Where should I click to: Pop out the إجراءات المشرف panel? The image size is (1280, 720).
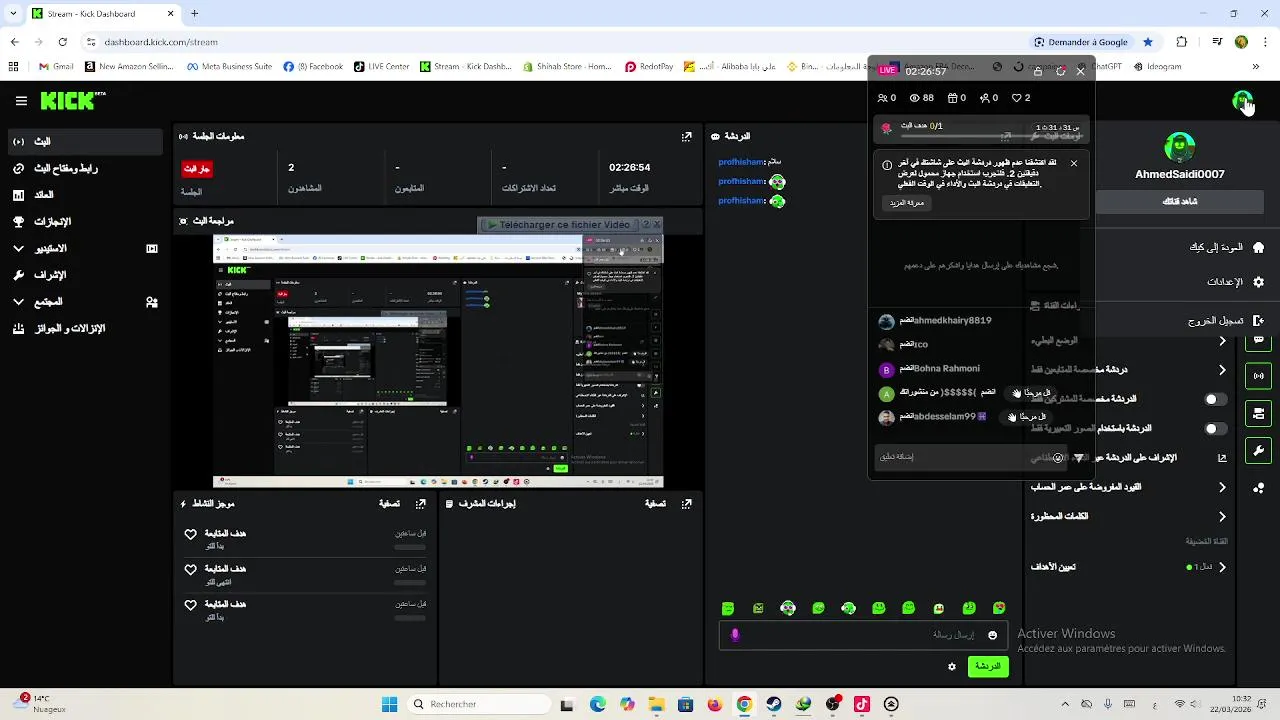[x=687, y=504]
